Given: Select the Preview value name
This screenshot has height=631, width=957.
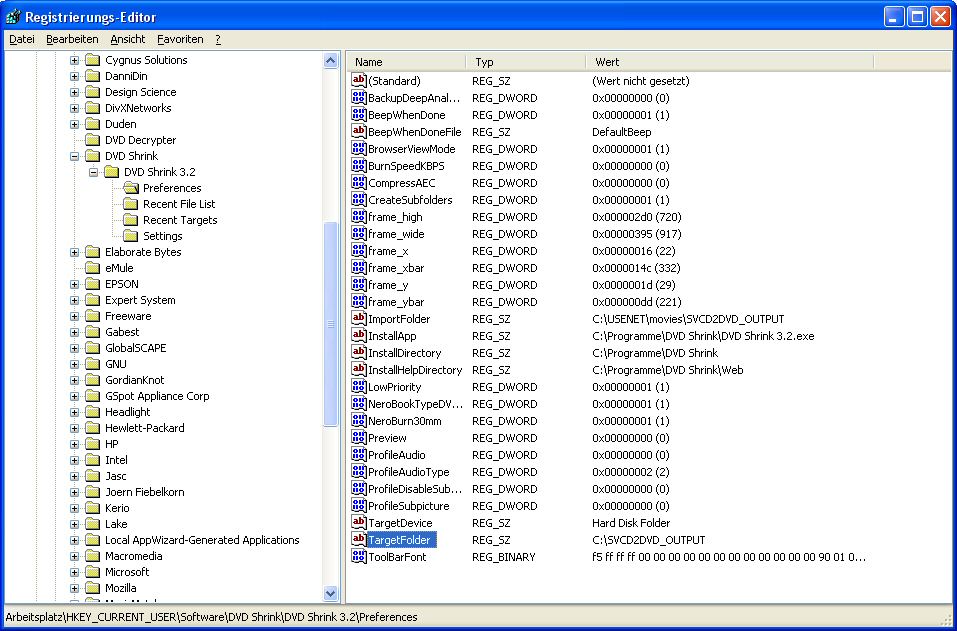Looking at the screenshot, I should [387, 438].
